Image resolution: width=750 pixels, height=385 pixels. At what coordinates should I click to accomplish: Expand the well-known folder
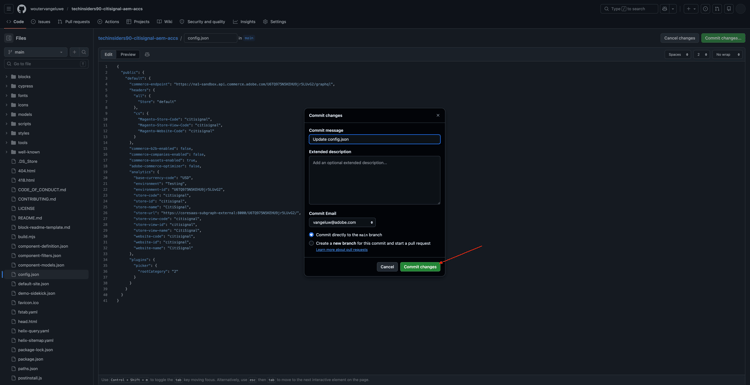(x=29, y=152)
